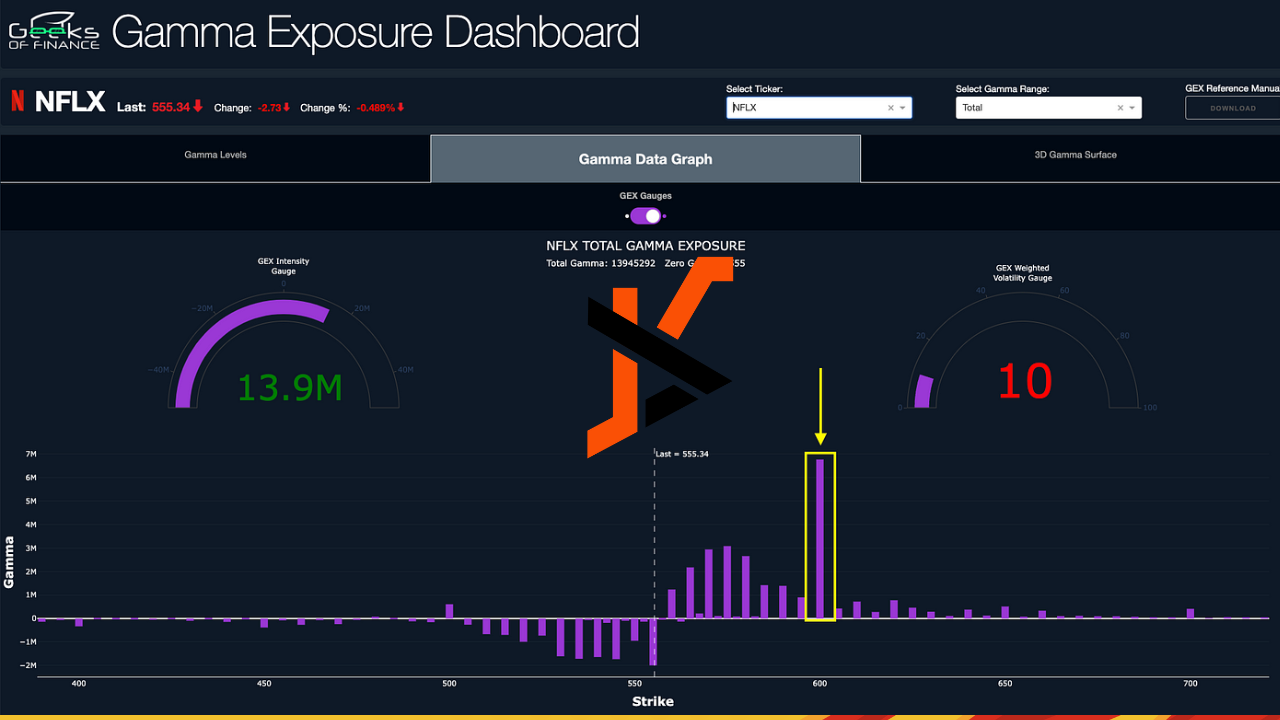Toggle the GEX Gauges switch
Screen dimensions: 1280x720
[646, 216]
